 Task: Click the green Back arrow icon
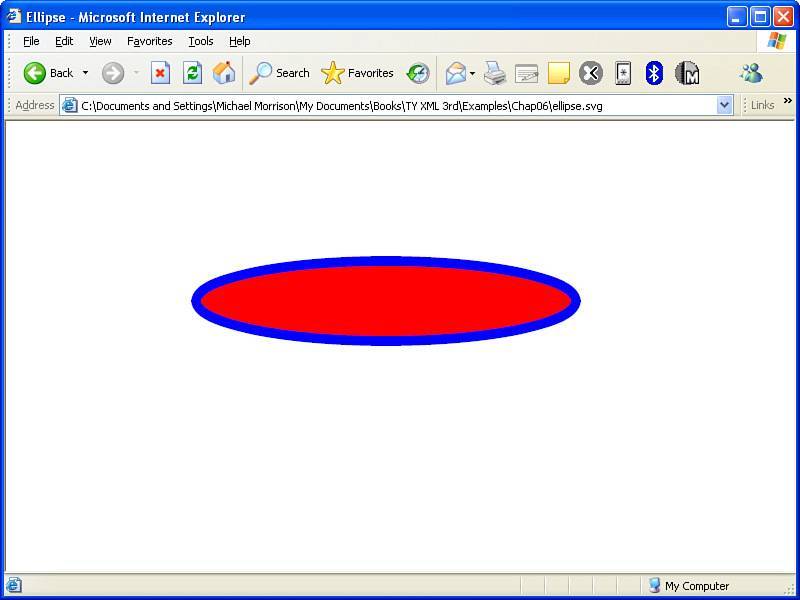35,73
